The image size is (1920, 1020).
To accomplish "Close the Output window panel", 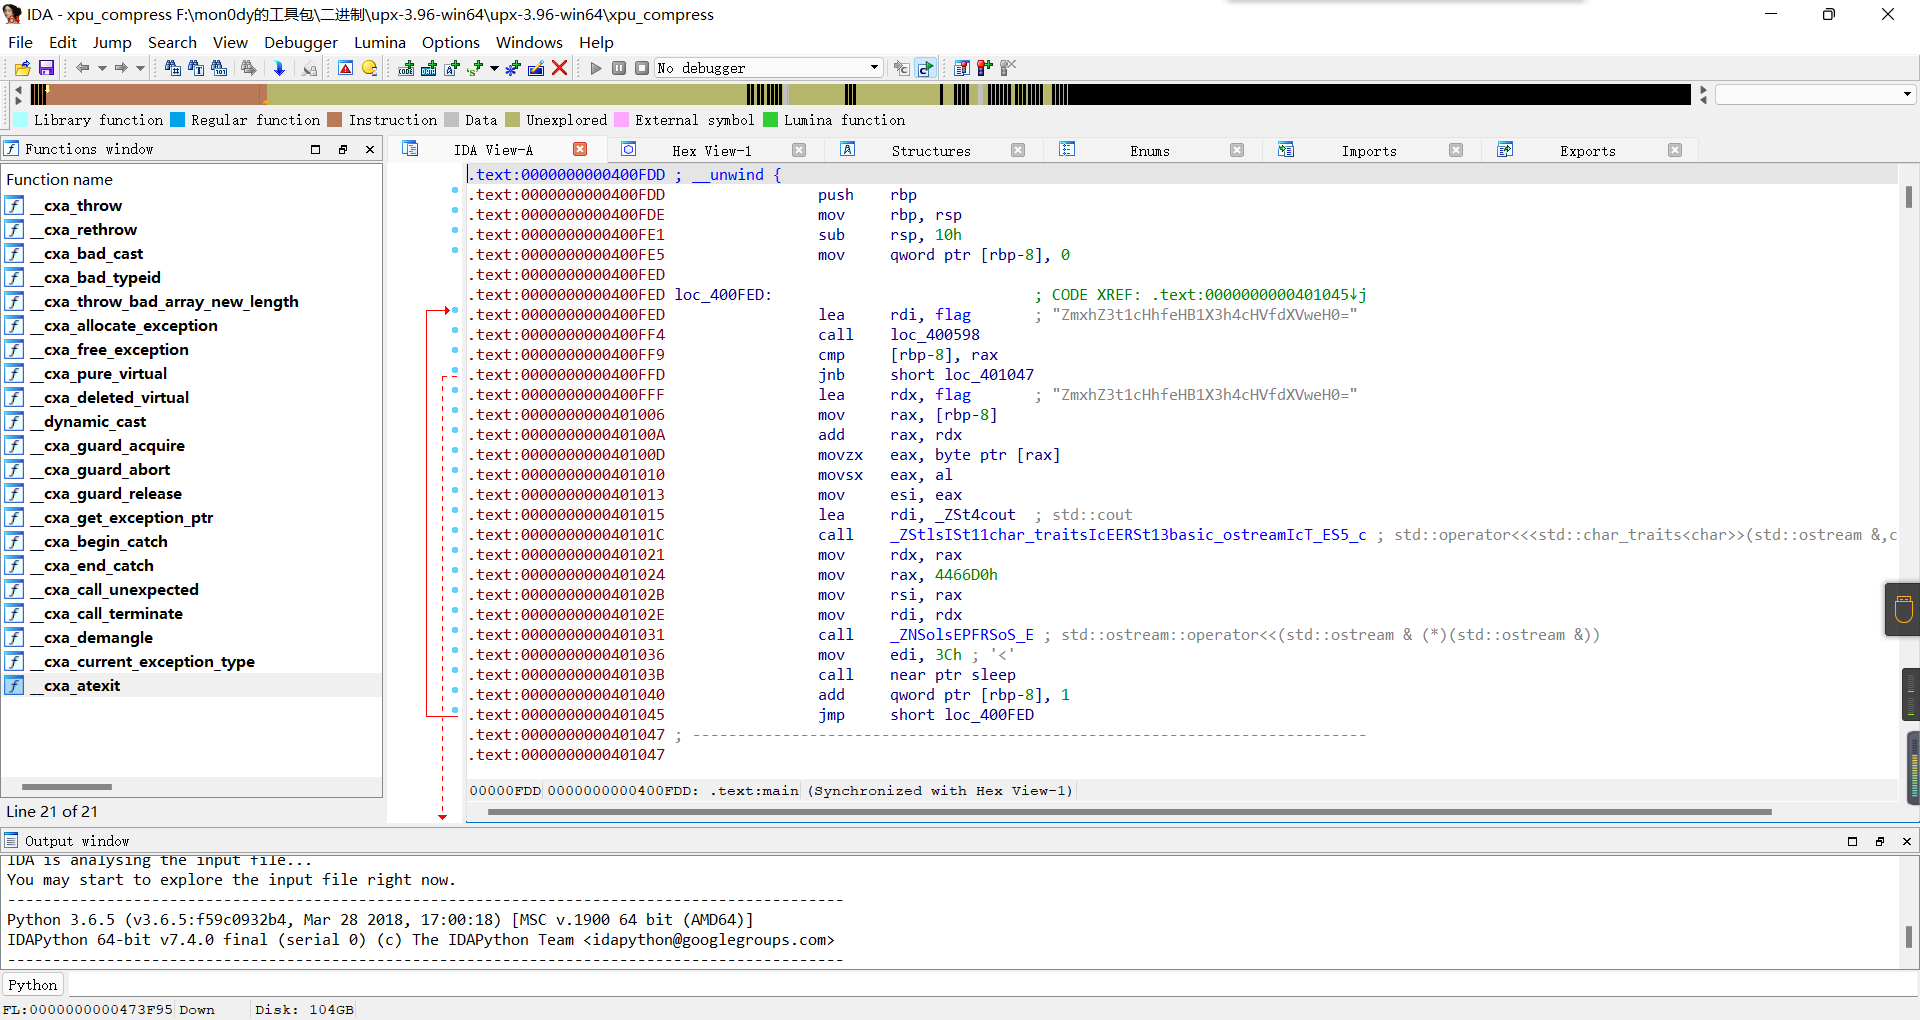I will [1907, 841].
